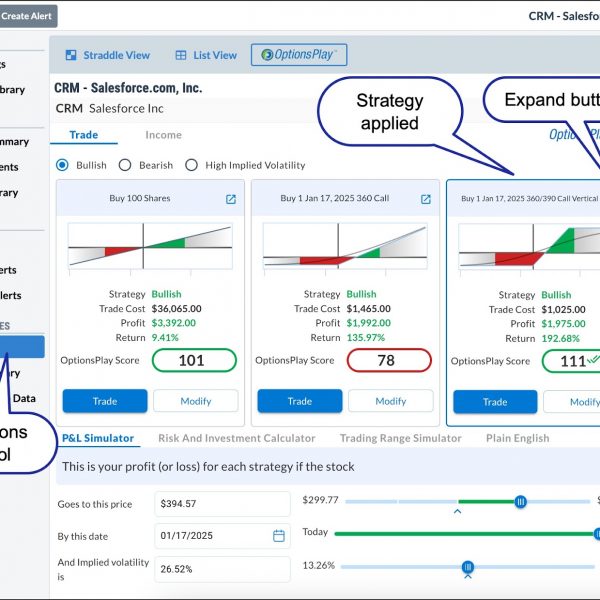Click Modify on Buy 100 Shares card

click(x=196, y=401)
